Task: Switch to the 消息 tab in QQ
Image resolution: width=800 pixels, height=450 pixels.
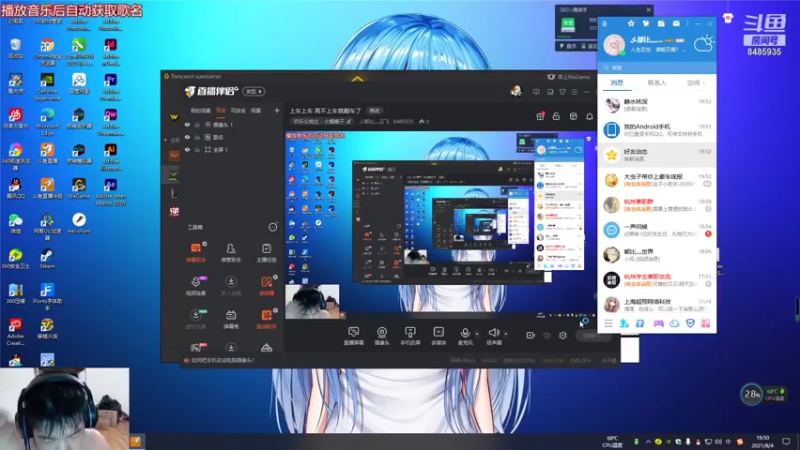Action: [617, 83]
